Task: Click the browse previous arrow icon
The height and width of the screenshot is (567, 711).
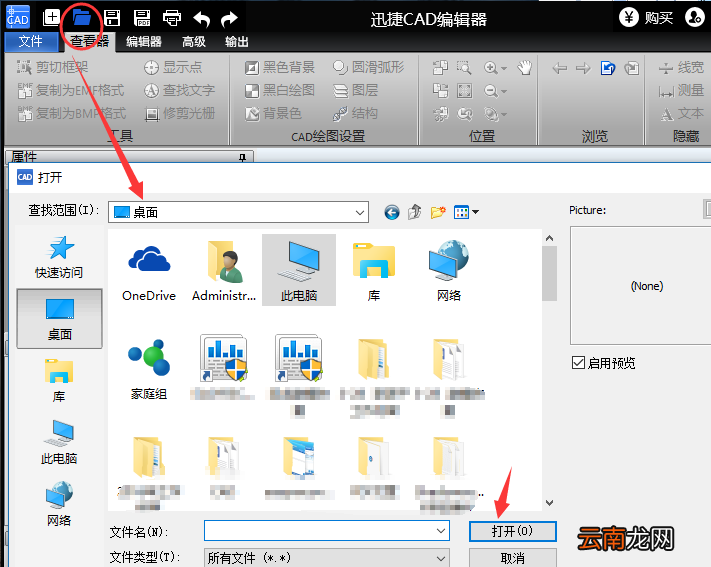Action: coord(560,68)
